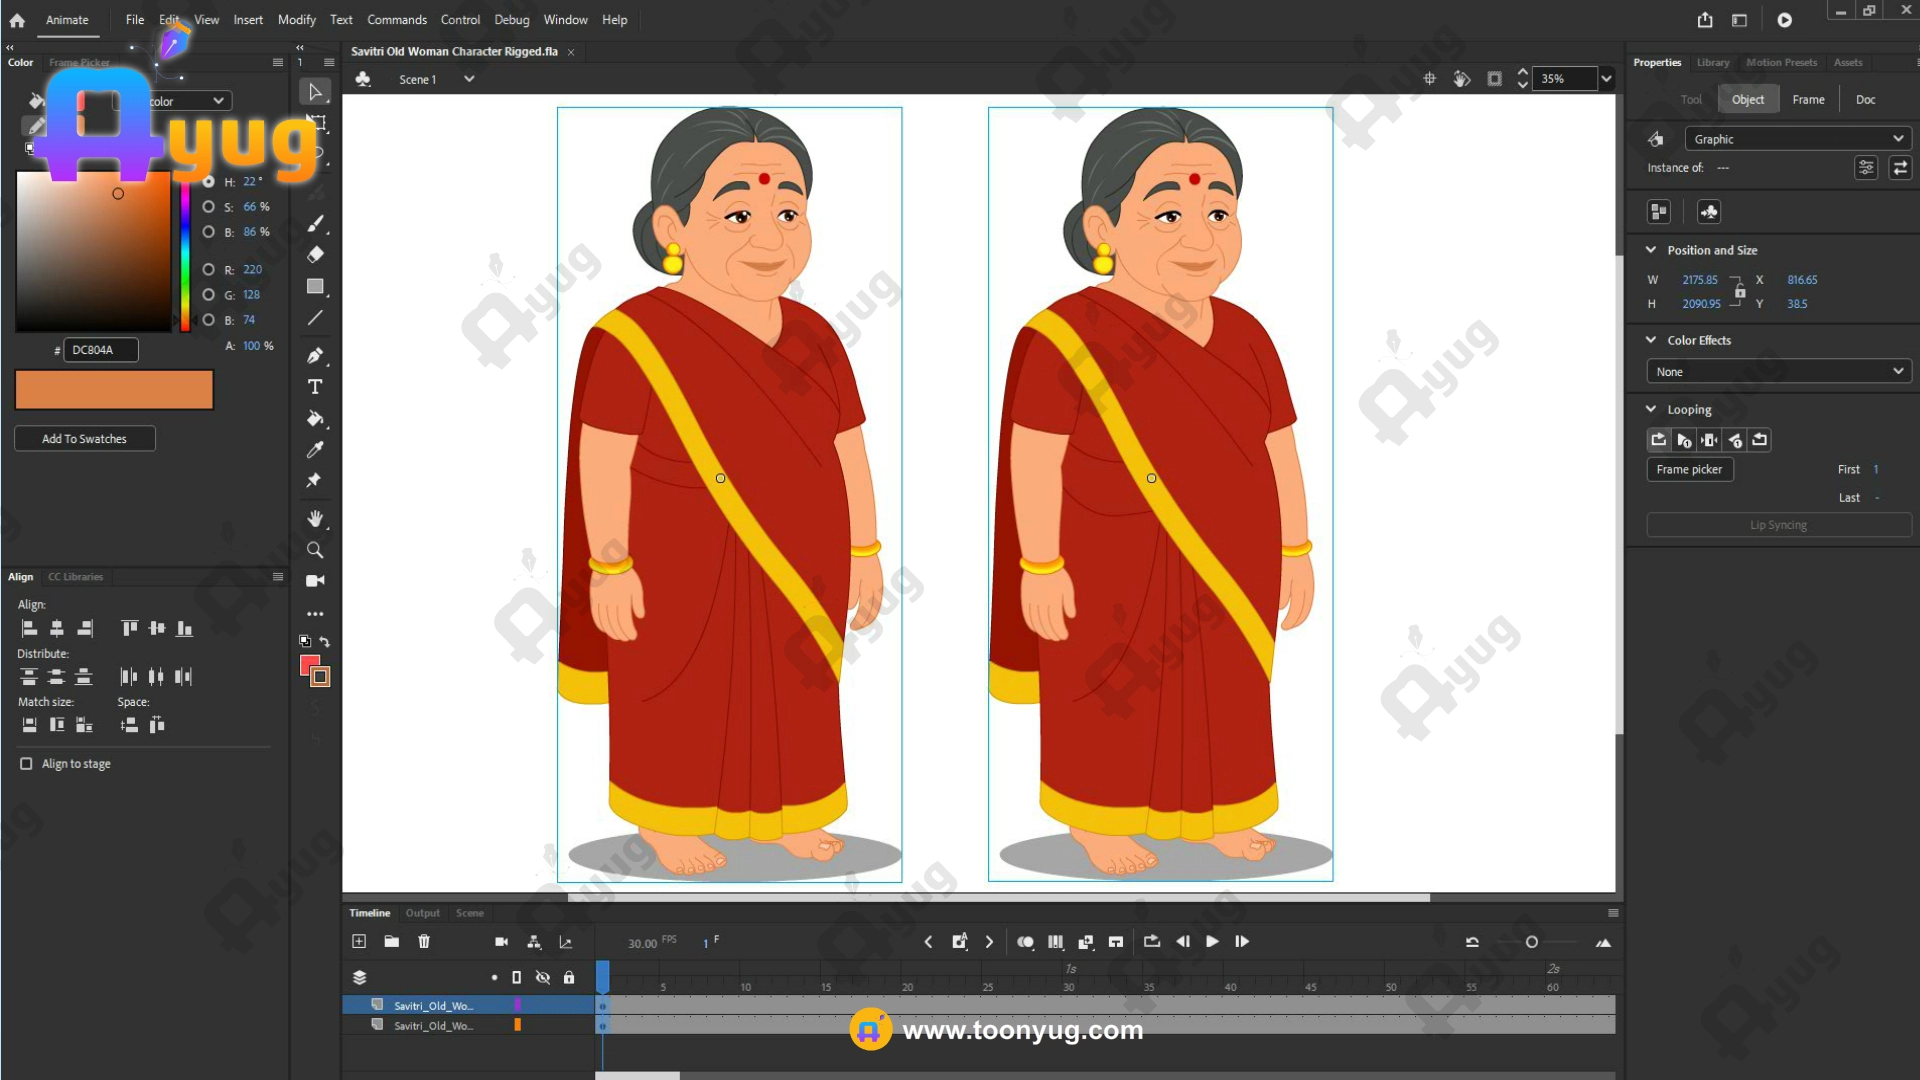
Task: Select the Paint Bucket tool
Action: point(315,419)
